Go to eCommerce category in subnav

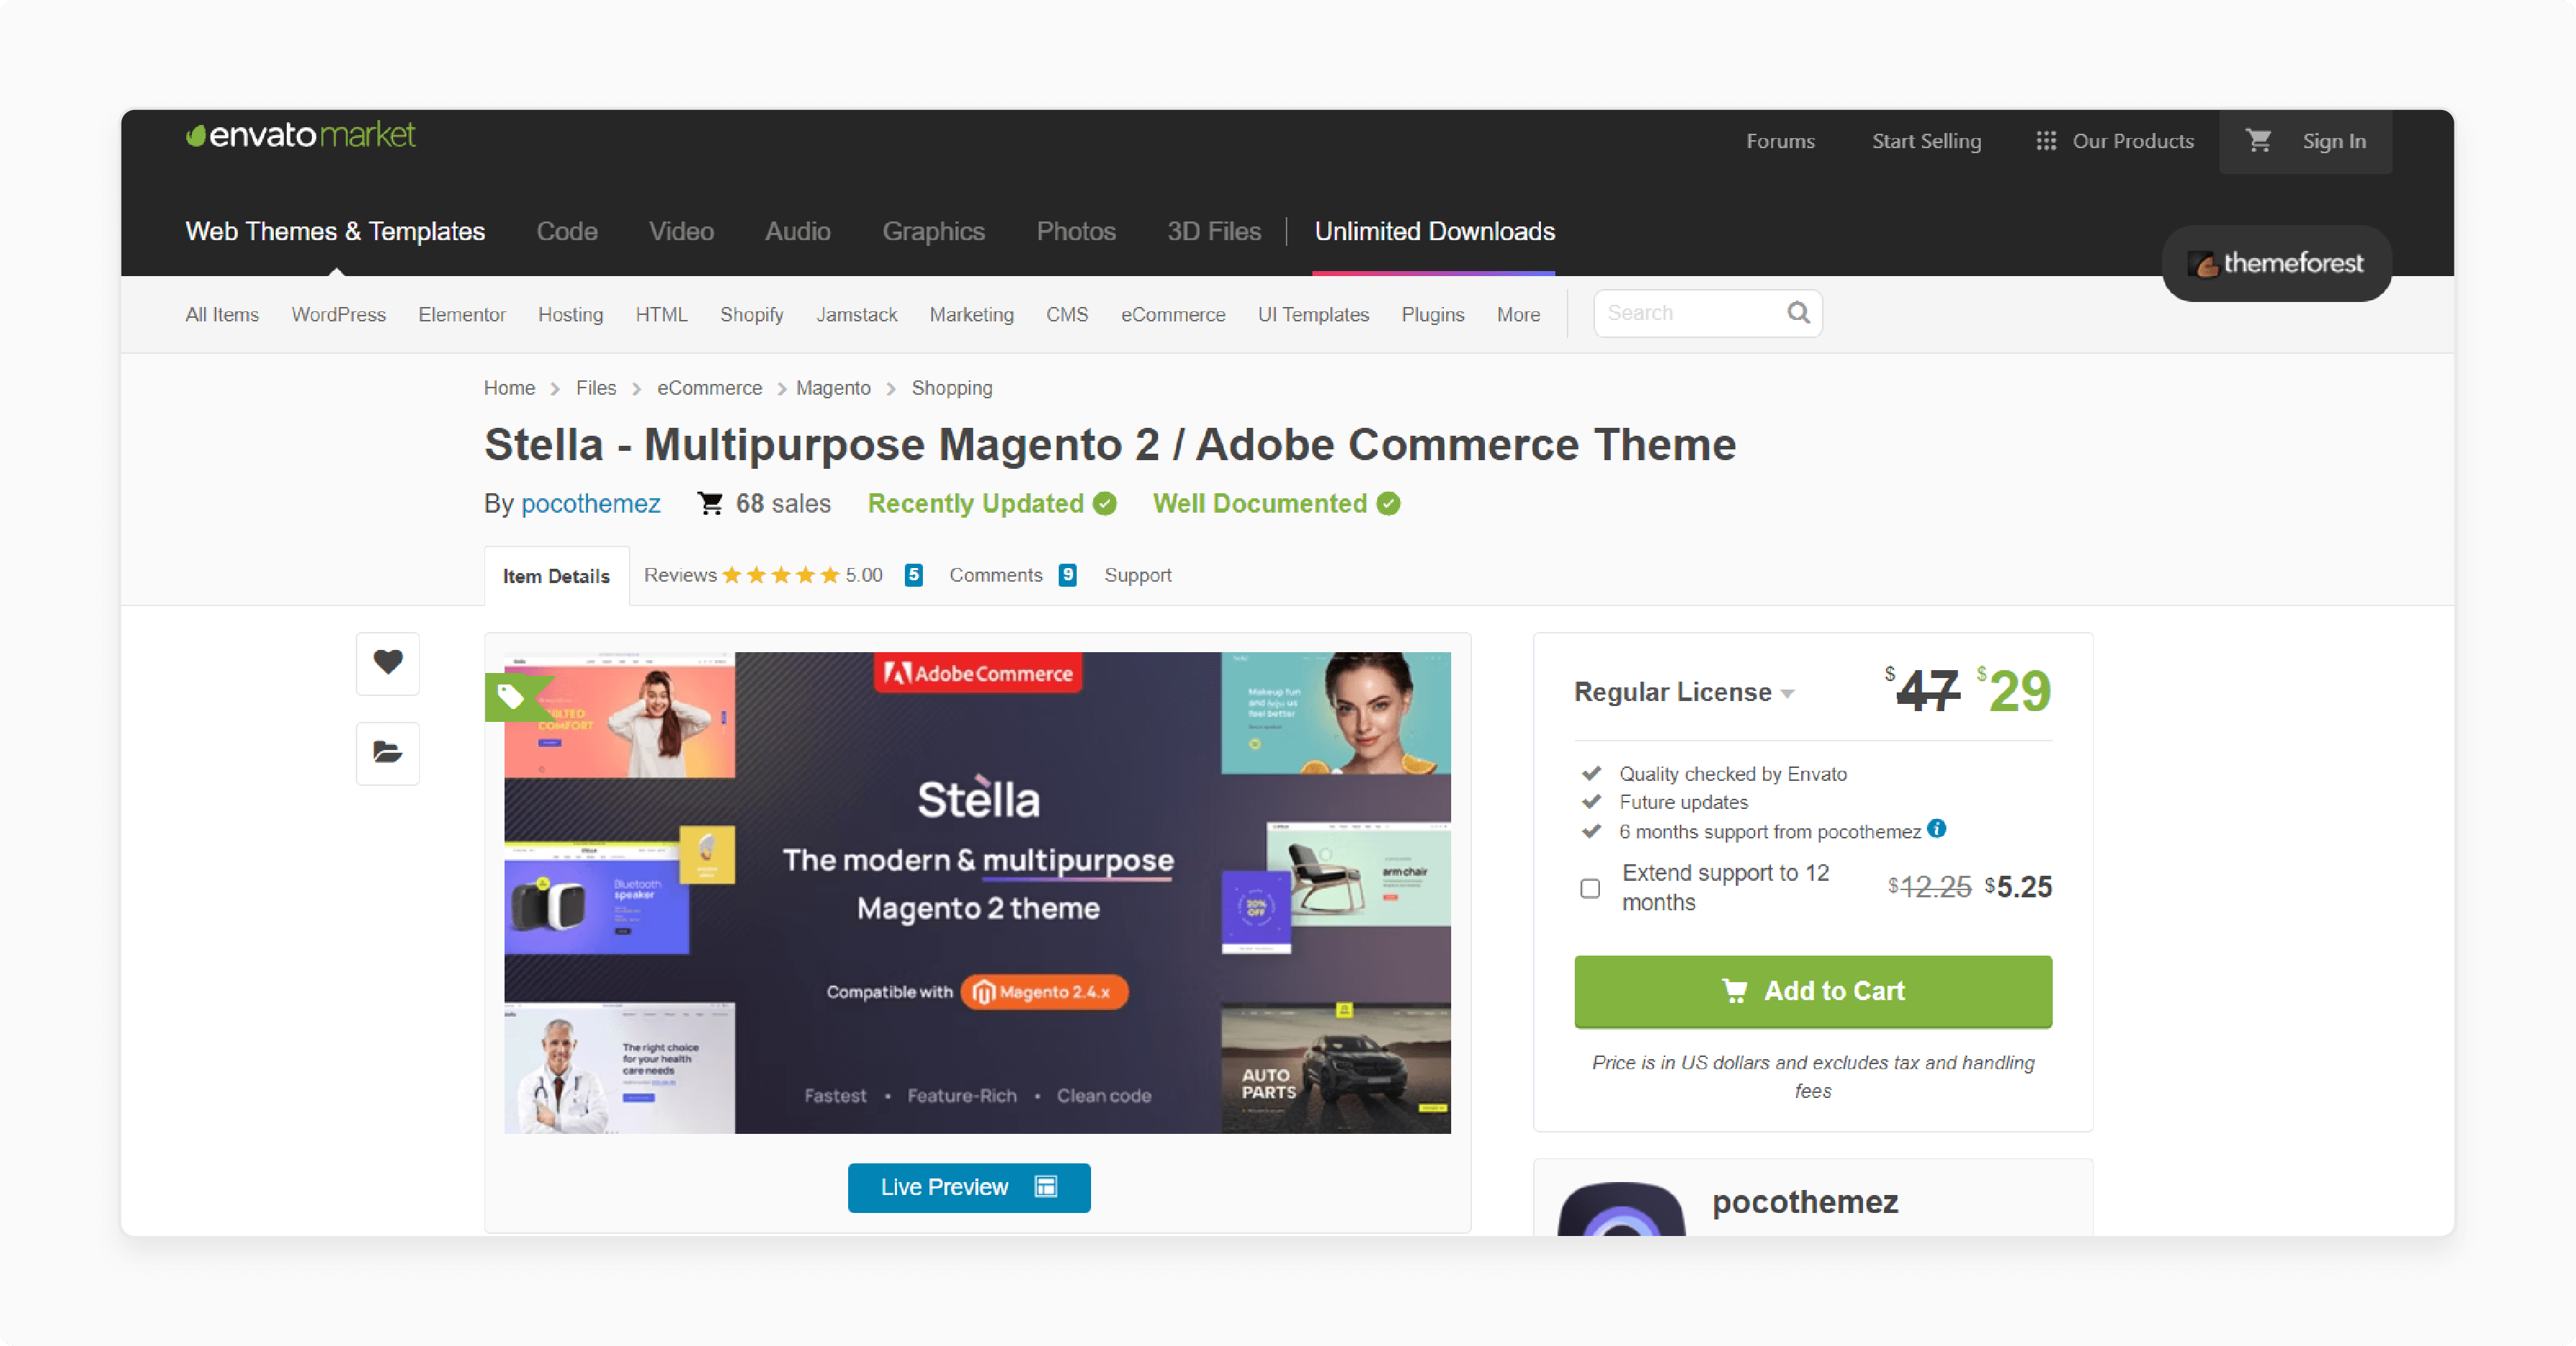1172,314
